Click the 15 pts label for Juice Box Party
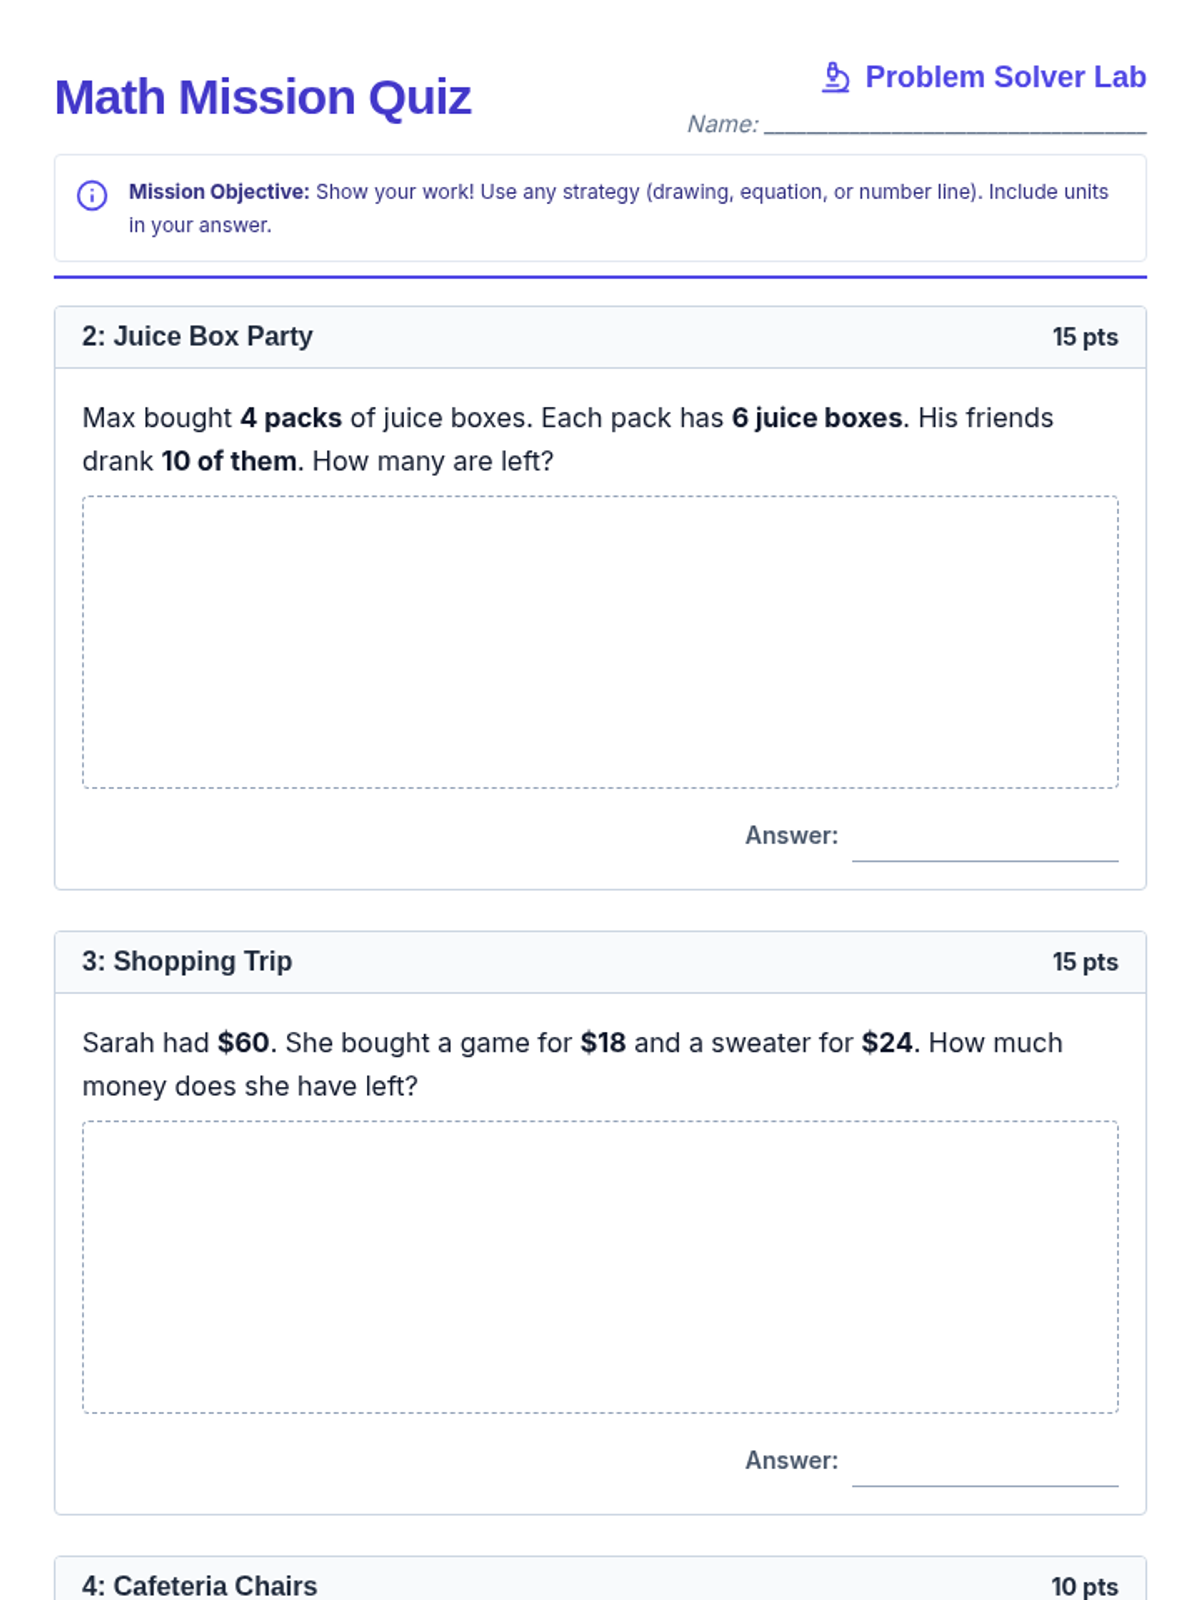Image resolution: width=1200 pixels, height=1600 pixels. tap(1084, 338)
